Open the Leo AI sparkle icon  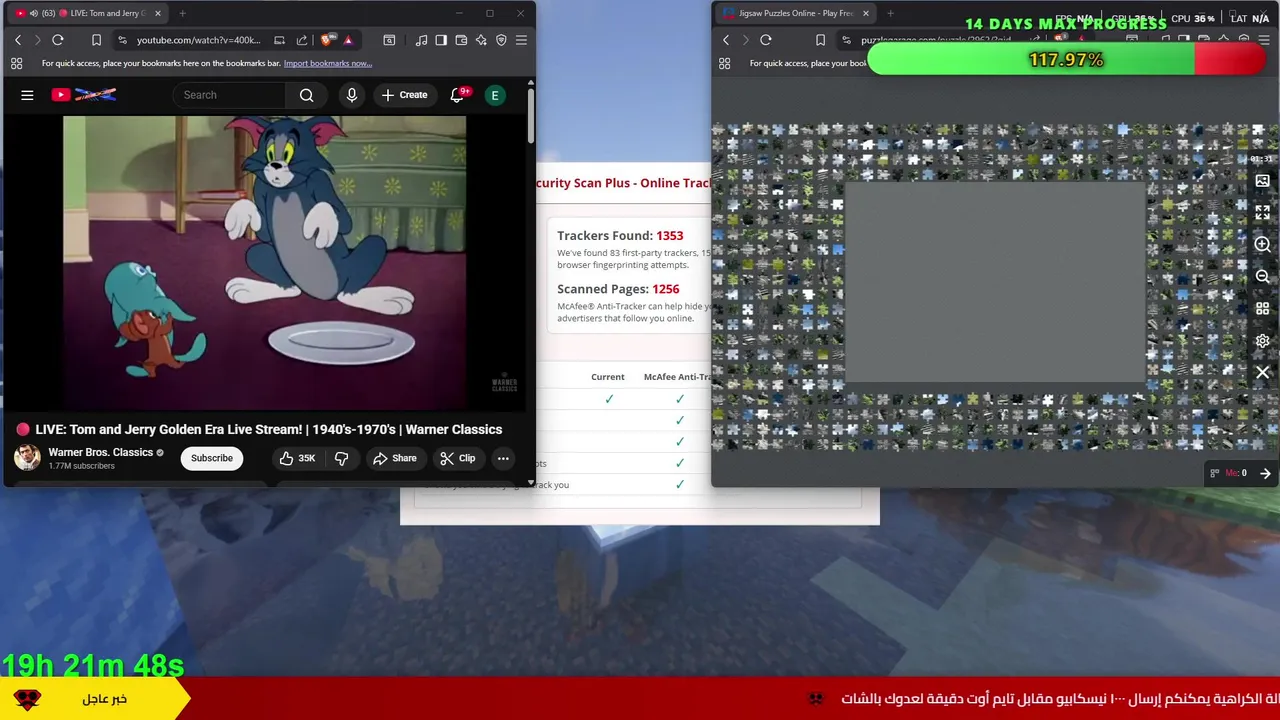[481, 40]
